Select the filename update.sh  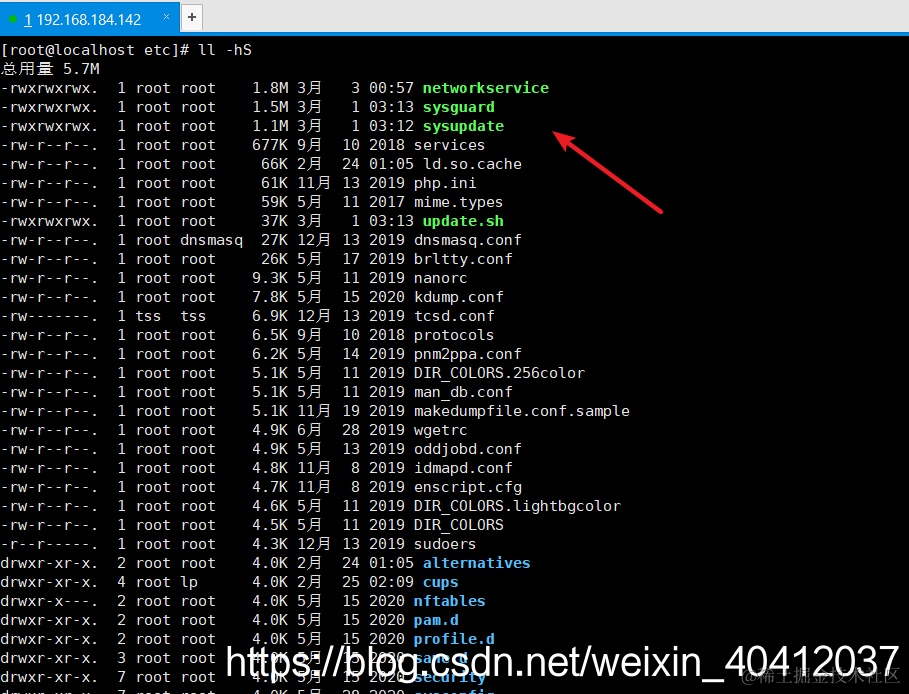tap(463, 221)
